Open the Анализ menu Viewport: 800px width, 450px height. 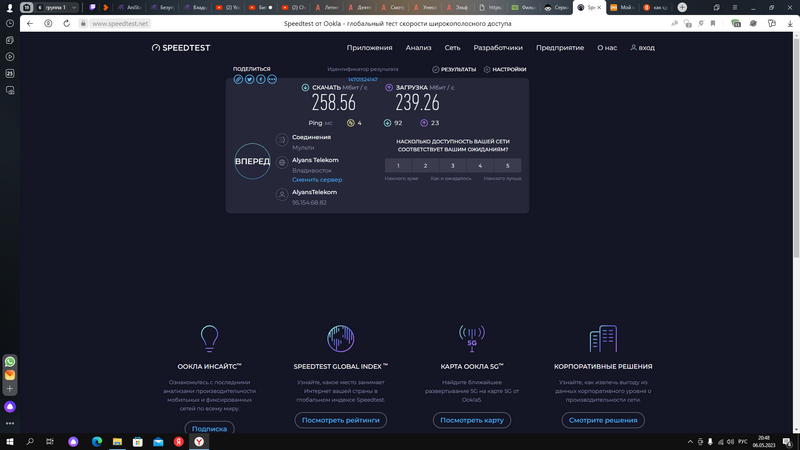click(x=418, y=47)
